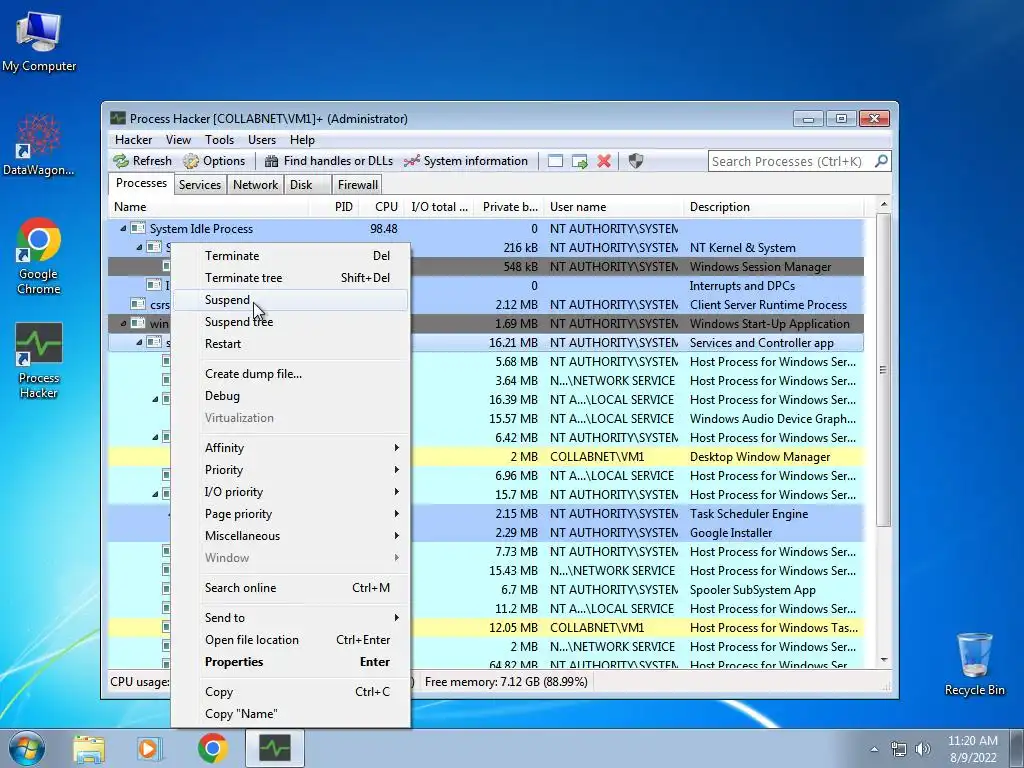Click the shield icon in toolbar

pos(635,161)
